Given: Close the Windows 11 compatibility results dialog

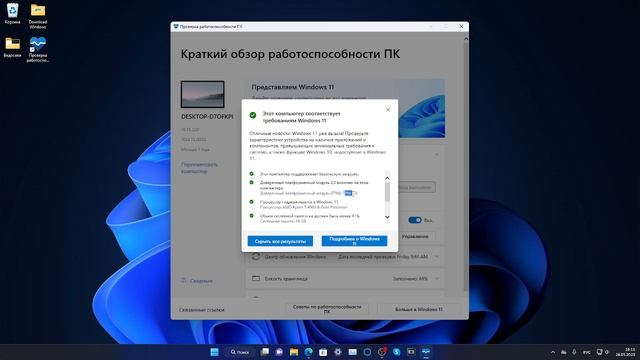Looking at the screenshot, I should click(x=388, y=110).
